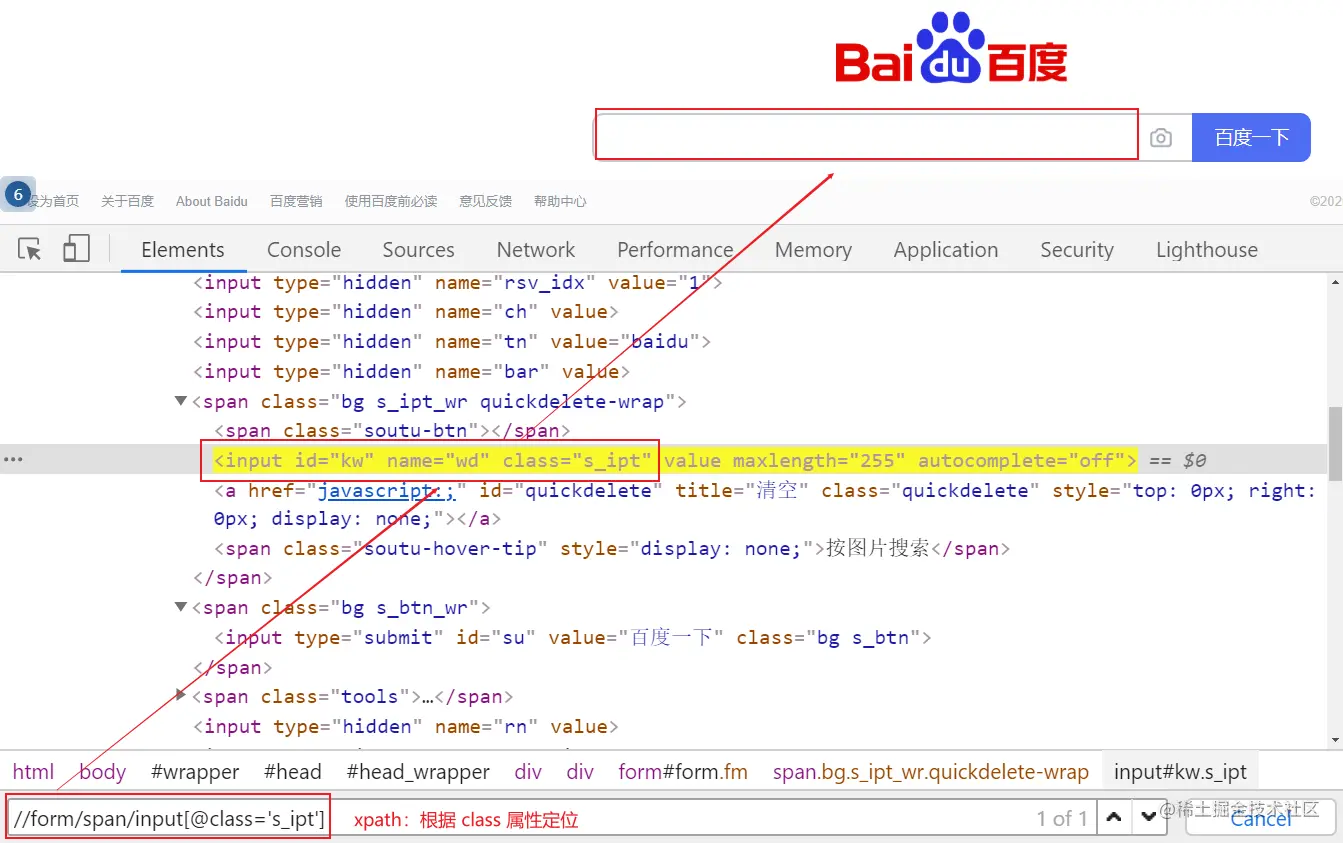Click the 百度一下 search button
The image size is (1343, 843).
(1251, 137)
